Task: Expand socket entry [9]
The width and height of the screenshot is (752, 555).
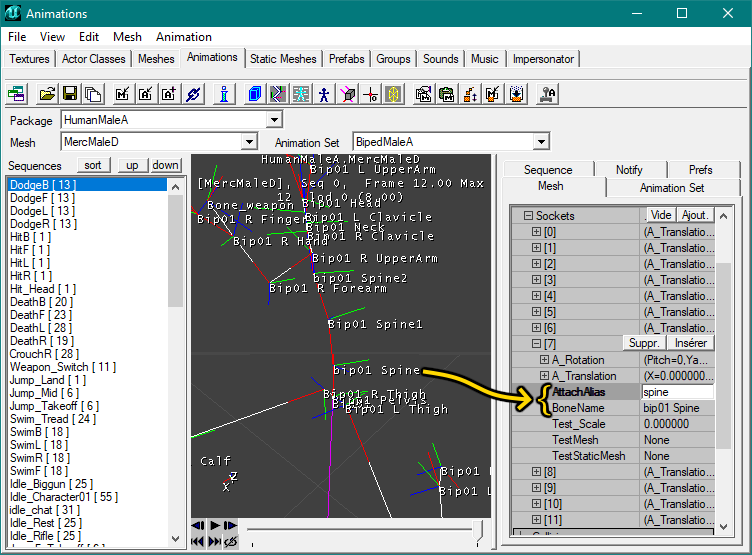Action: (536, 487)
